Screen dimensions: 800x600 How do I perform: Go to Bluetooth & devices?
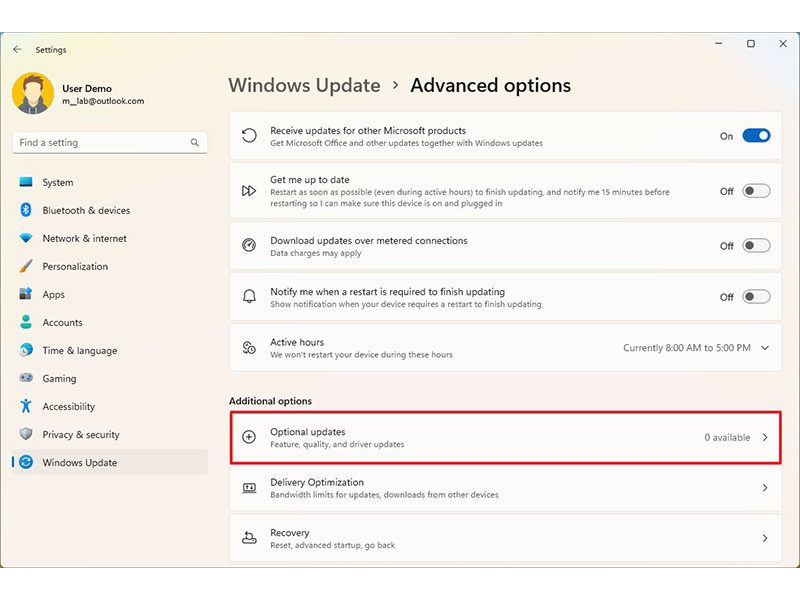click(110, 210)
